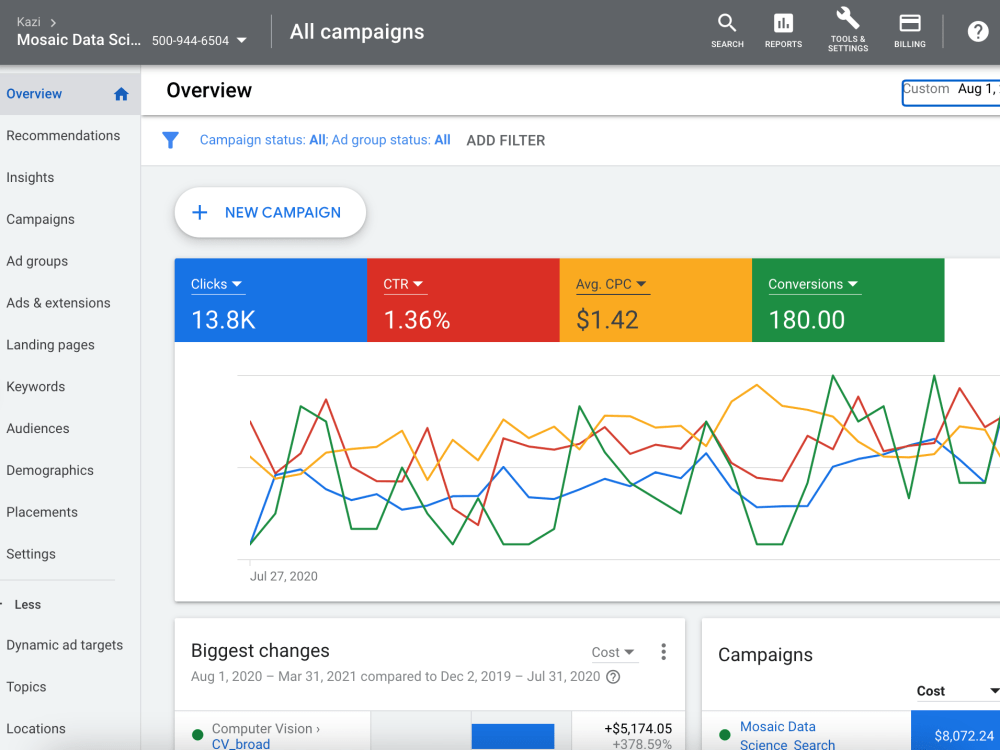
Task: Click the blue filter funnel icon
Action: pyautogui.click(x=170, y=140)
